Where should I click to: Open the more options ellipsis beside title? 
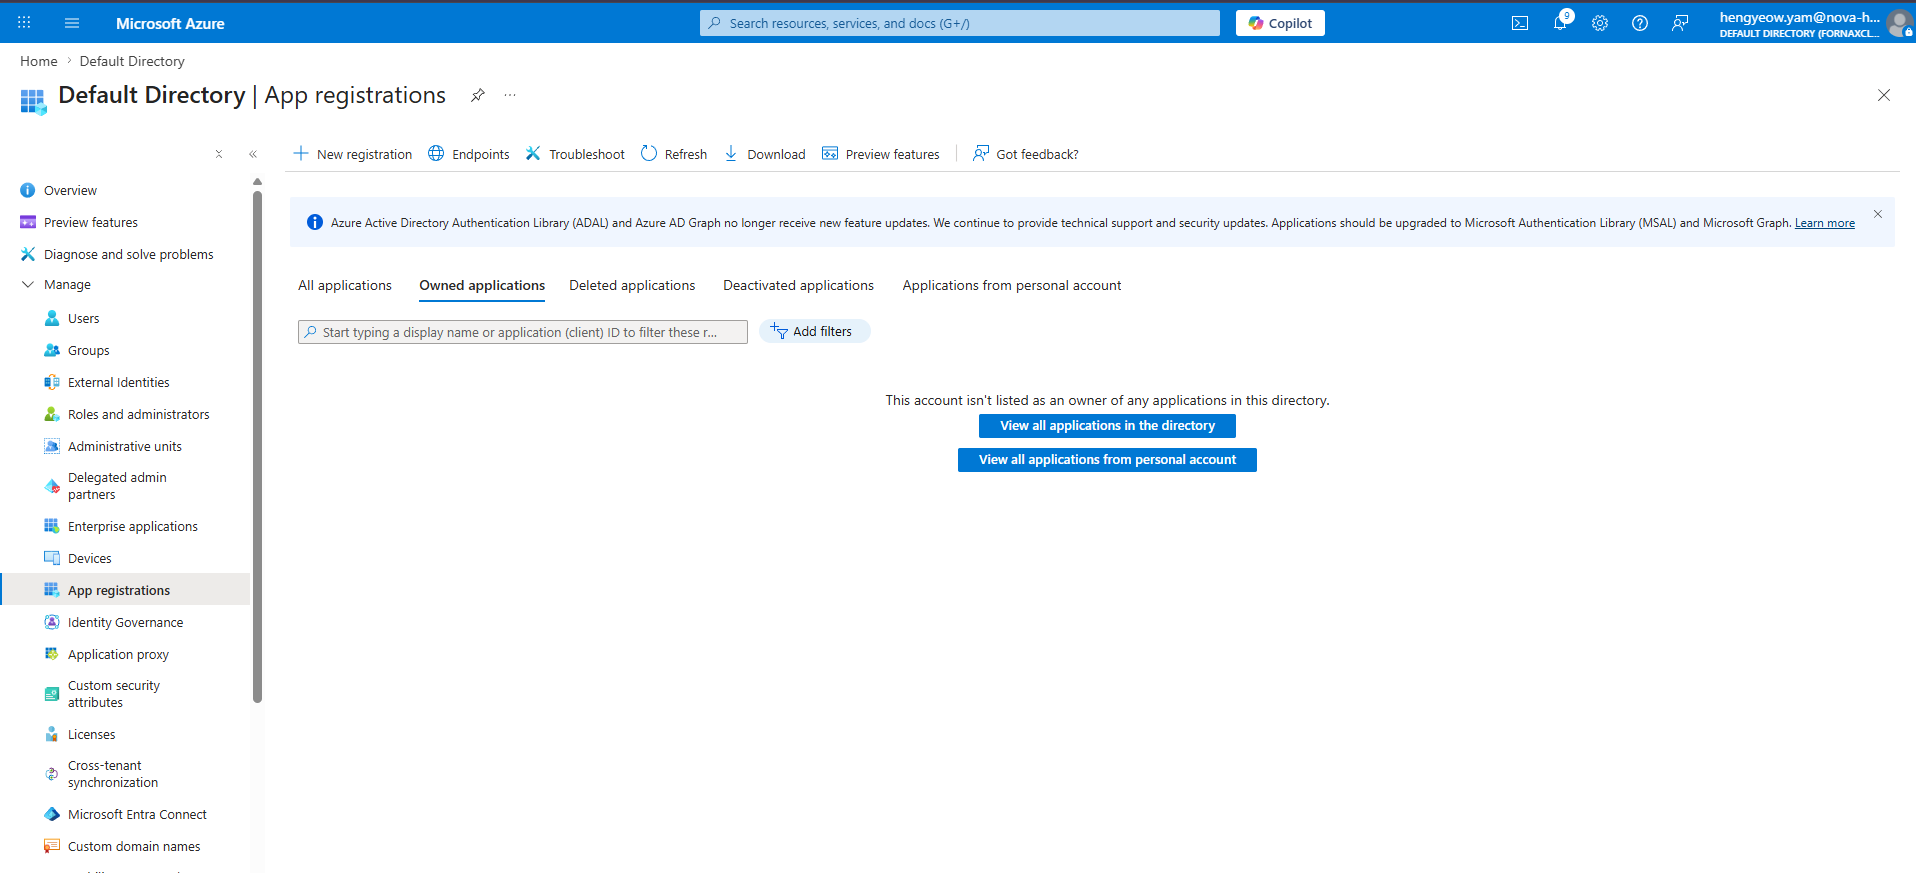(510, 95)
